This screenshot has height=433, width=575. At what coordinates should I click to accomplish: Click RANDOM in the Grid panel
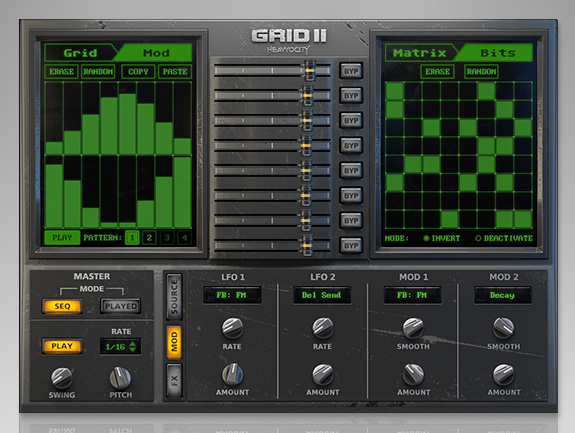click(98, 71)
